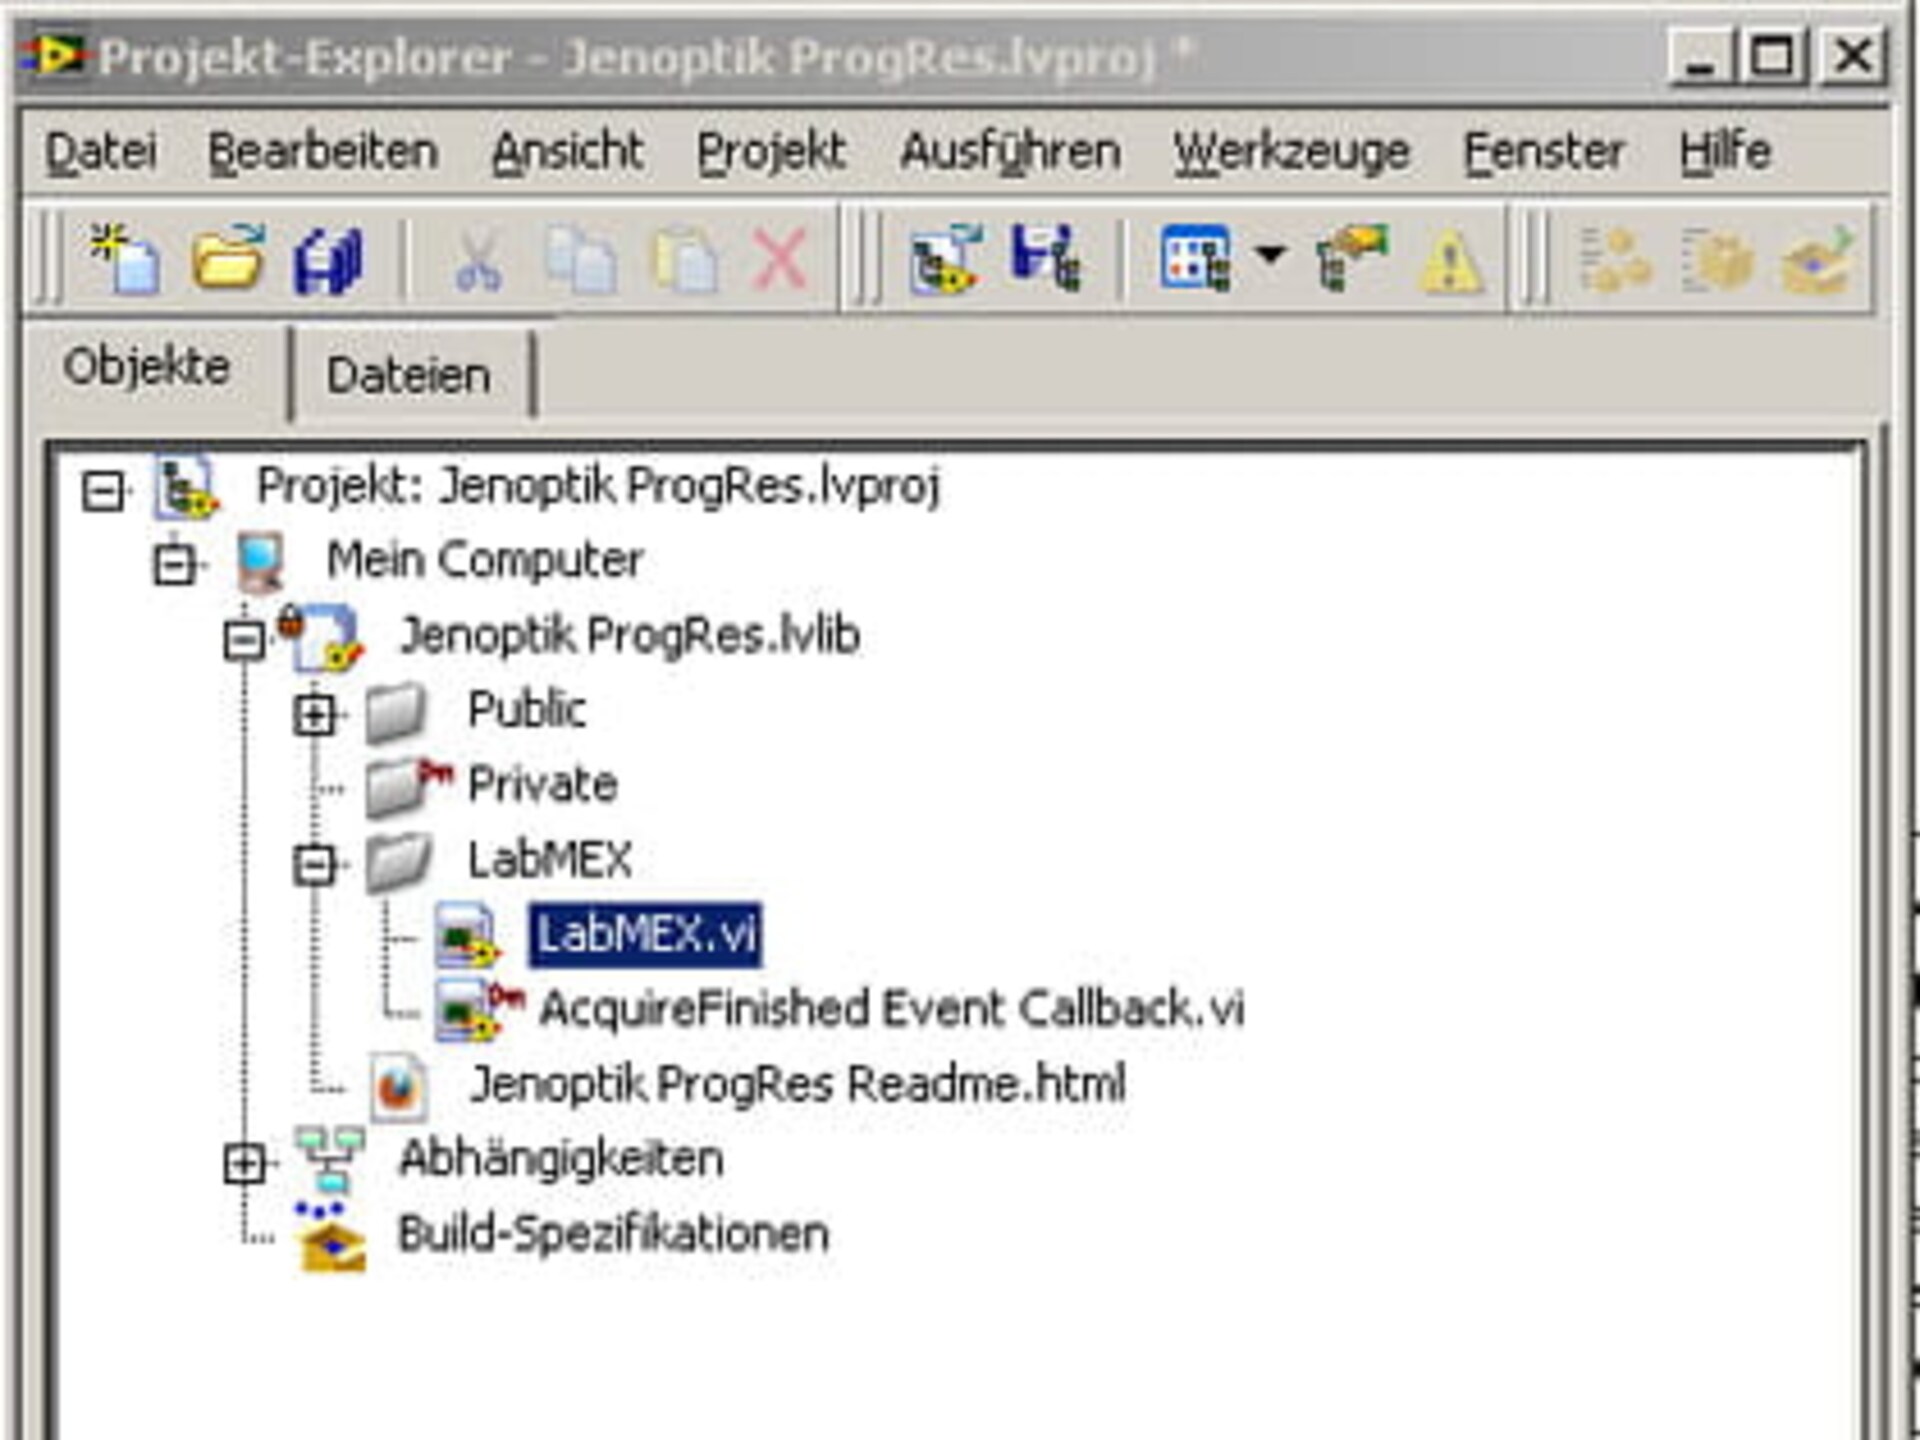Collapse the Projekt: Jenoptik ProgRes.lvproj root node
Viewport: 1920px width, 1440px height.
pos(103,491)
